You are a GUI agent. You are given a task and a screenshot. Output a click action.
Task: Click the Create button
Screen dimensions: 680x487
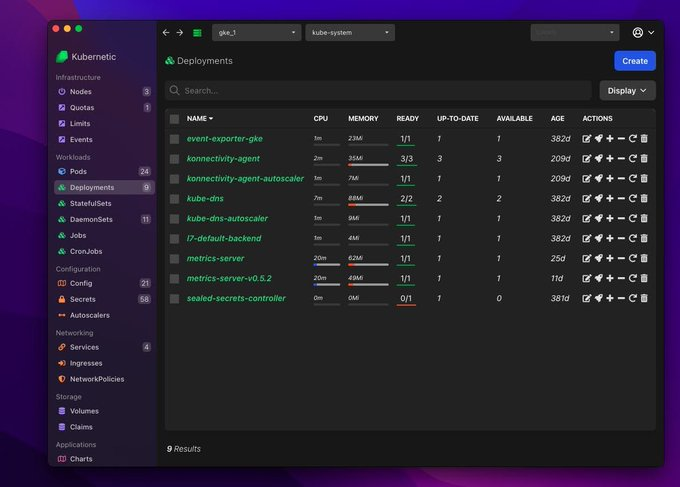(635, 61)
